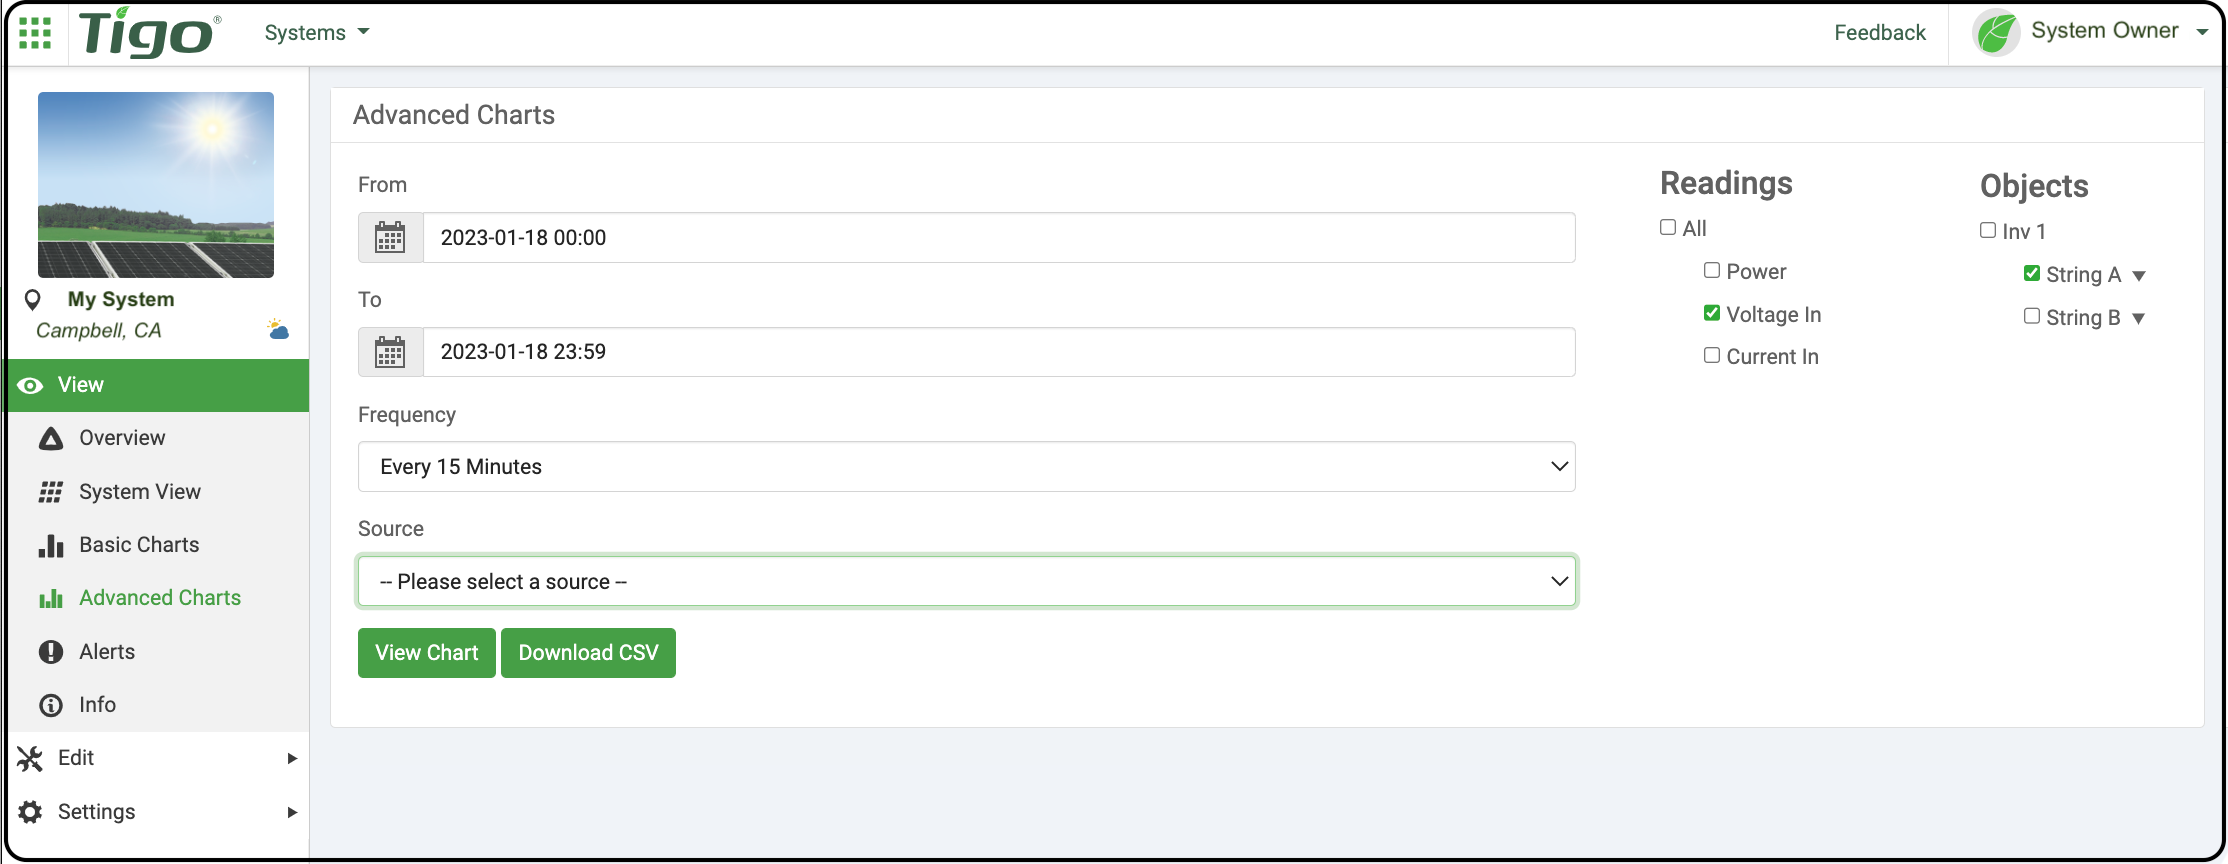Enable the Power reading checkbox
The image size is (2228, 864).
1712,270
